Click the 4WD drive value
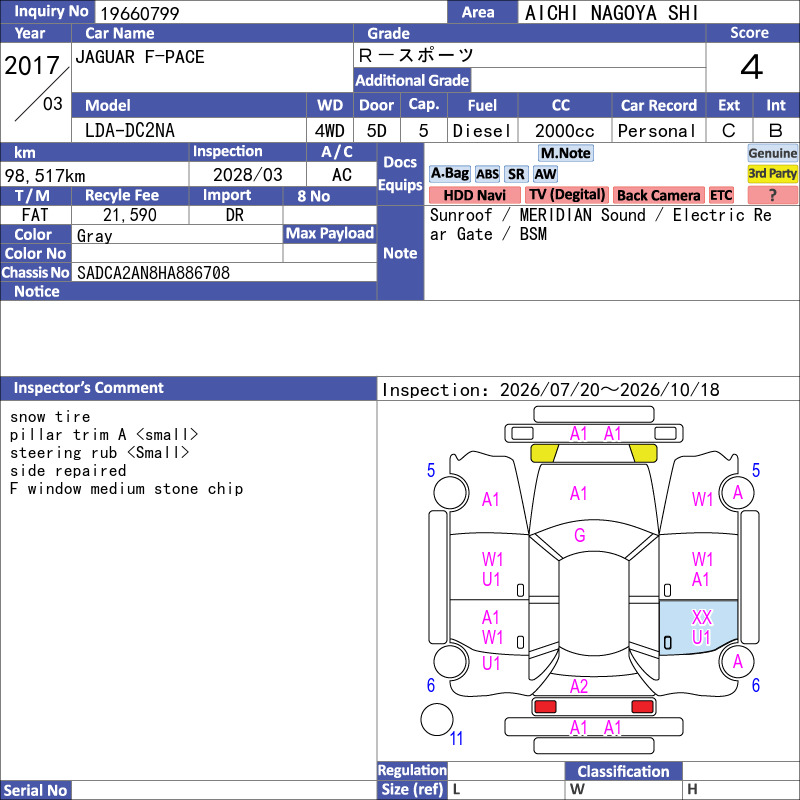800x800 pixels. click(x=330, y=131)
